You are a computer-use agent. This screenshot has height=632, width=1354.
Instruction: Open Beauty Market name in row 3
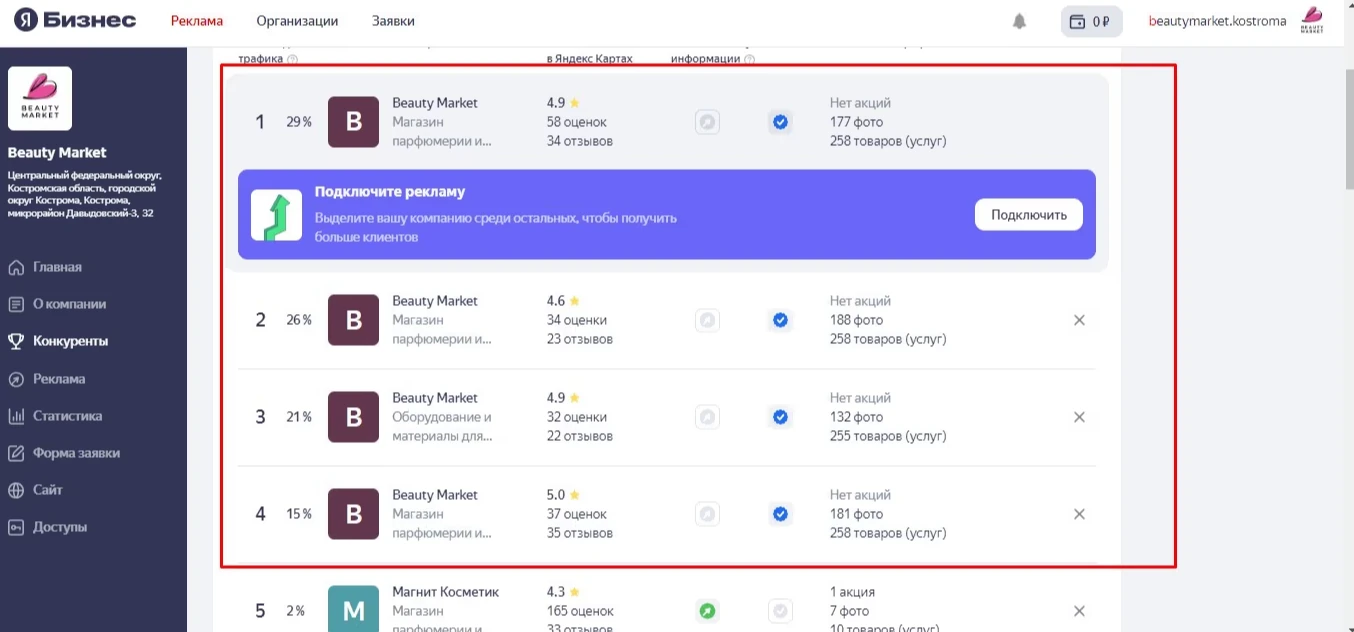click(435, 398)
